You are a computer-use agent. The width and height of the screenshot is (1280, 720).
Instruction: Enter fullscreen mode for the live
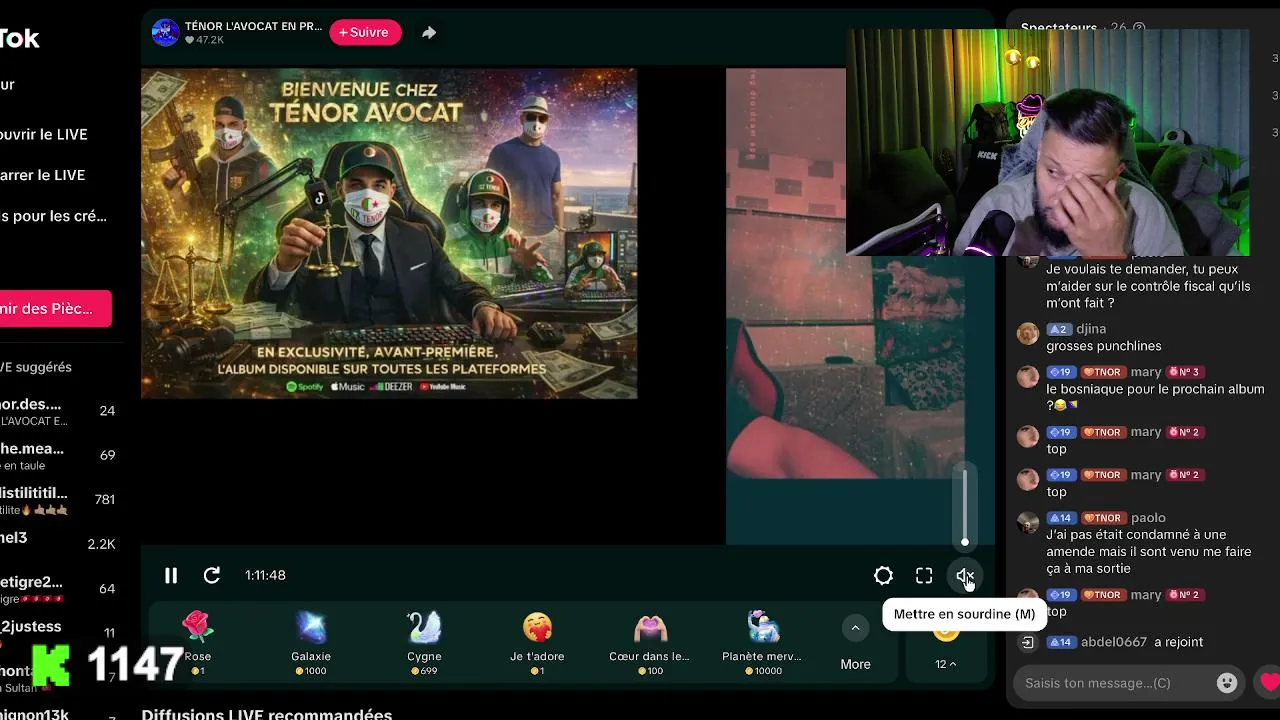tap(924, 575)
